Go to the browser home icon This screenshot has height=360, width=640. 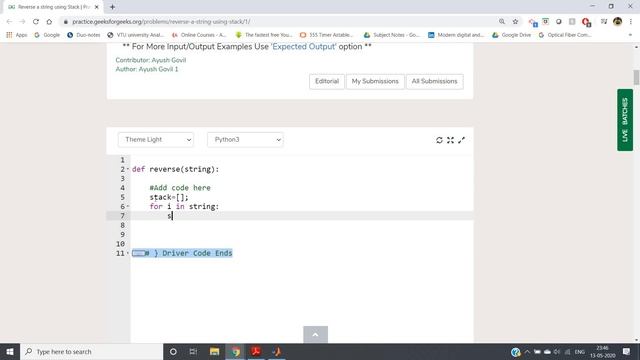click(x=49, y=22)
